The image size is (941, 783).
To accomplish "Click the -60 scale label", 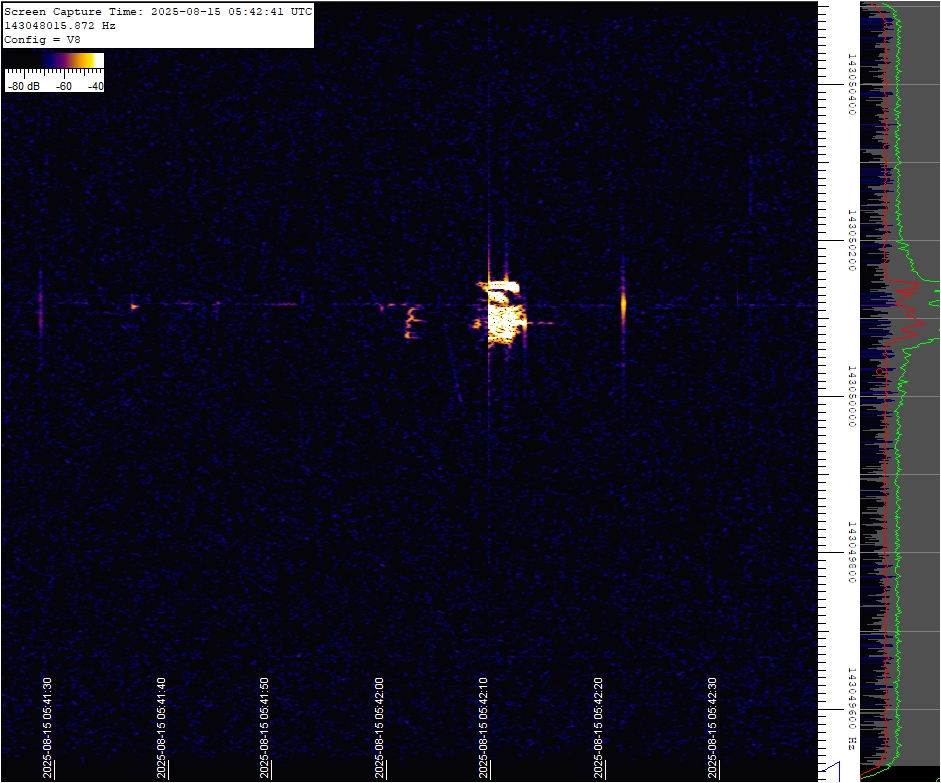I will point(64,86).
